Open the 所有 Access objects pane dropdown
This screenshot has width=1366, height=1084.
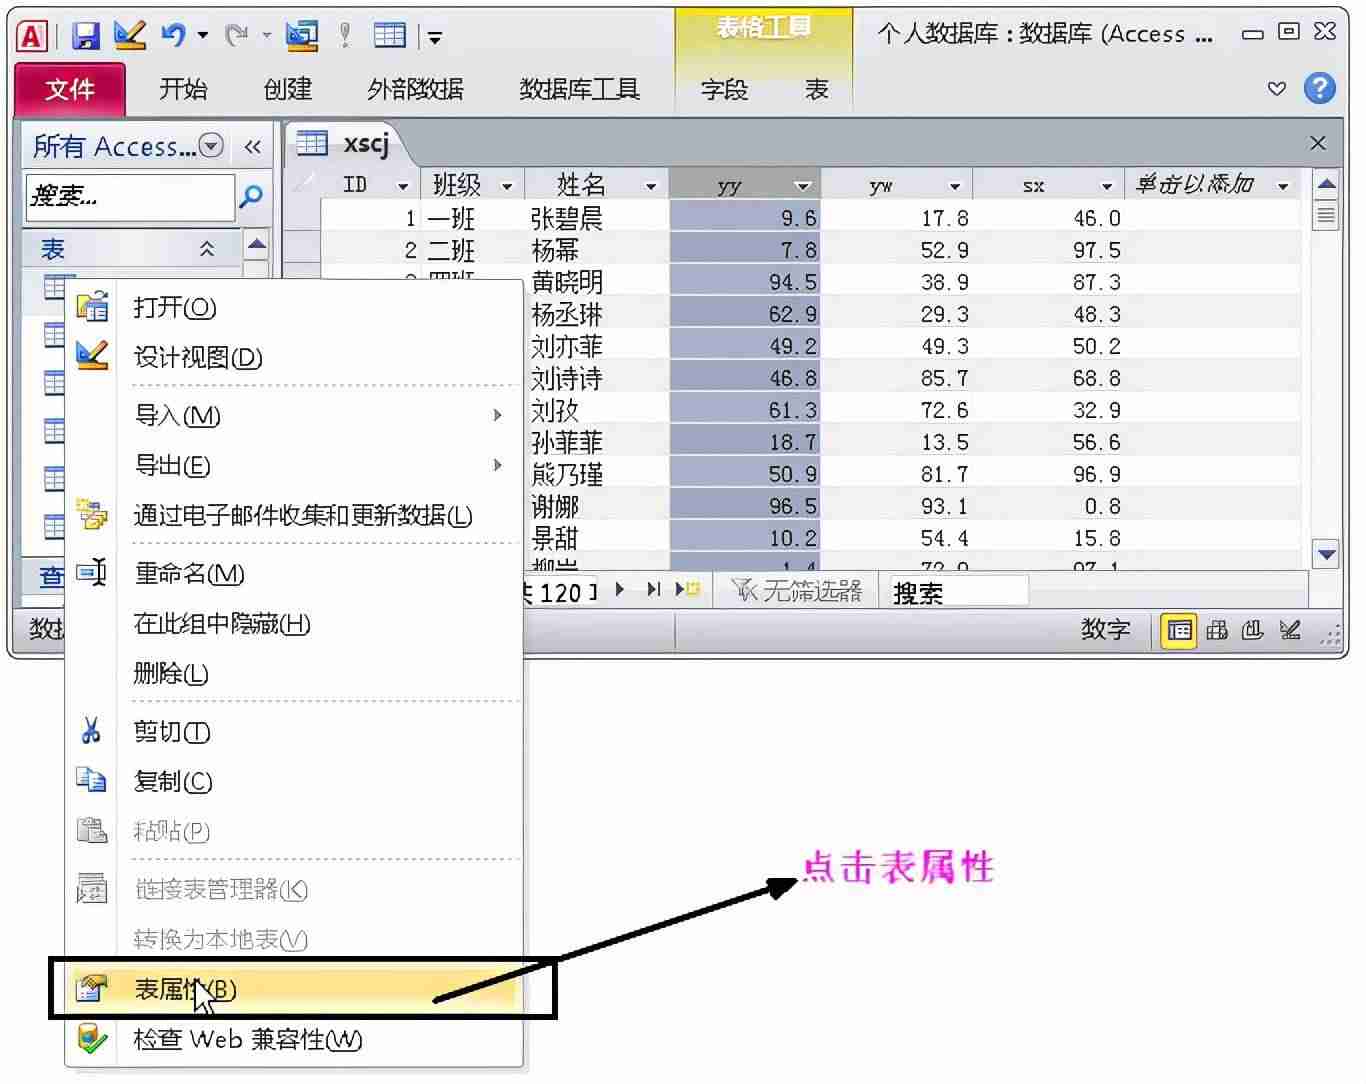pos(211,146)
